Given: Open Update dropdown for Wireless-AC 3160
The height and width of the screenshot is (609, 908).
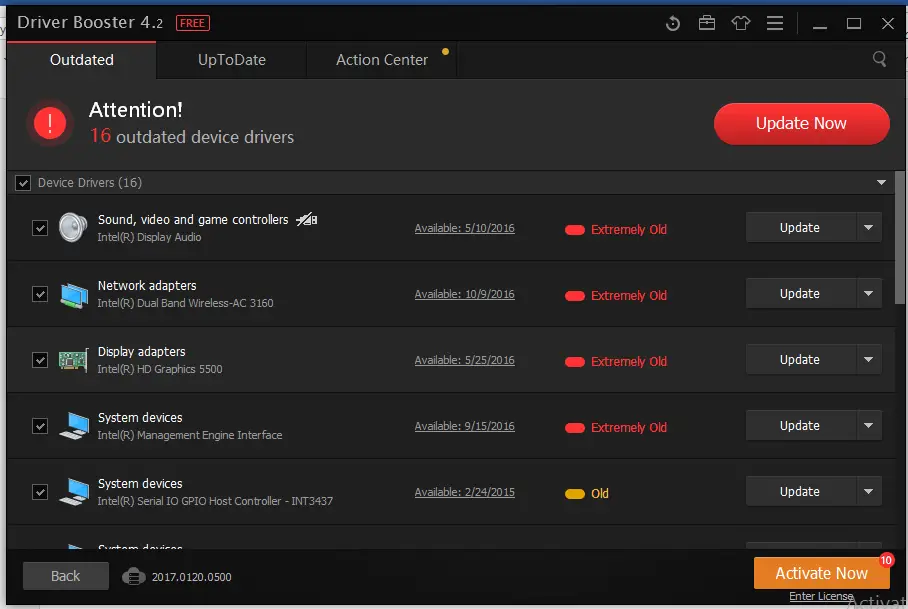Looking at the screenshot, I should [x=869, y=294].
